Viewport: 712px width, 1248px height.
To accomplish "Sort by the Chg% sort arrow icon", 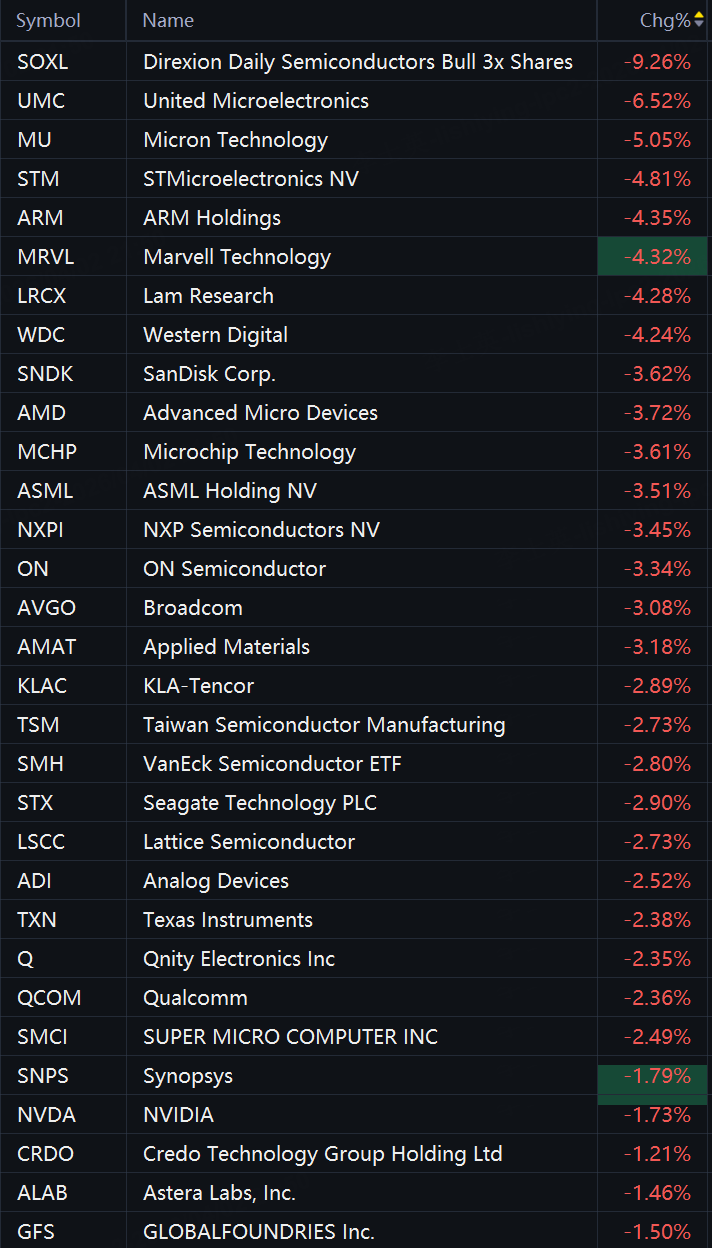I will click(699, 20).
